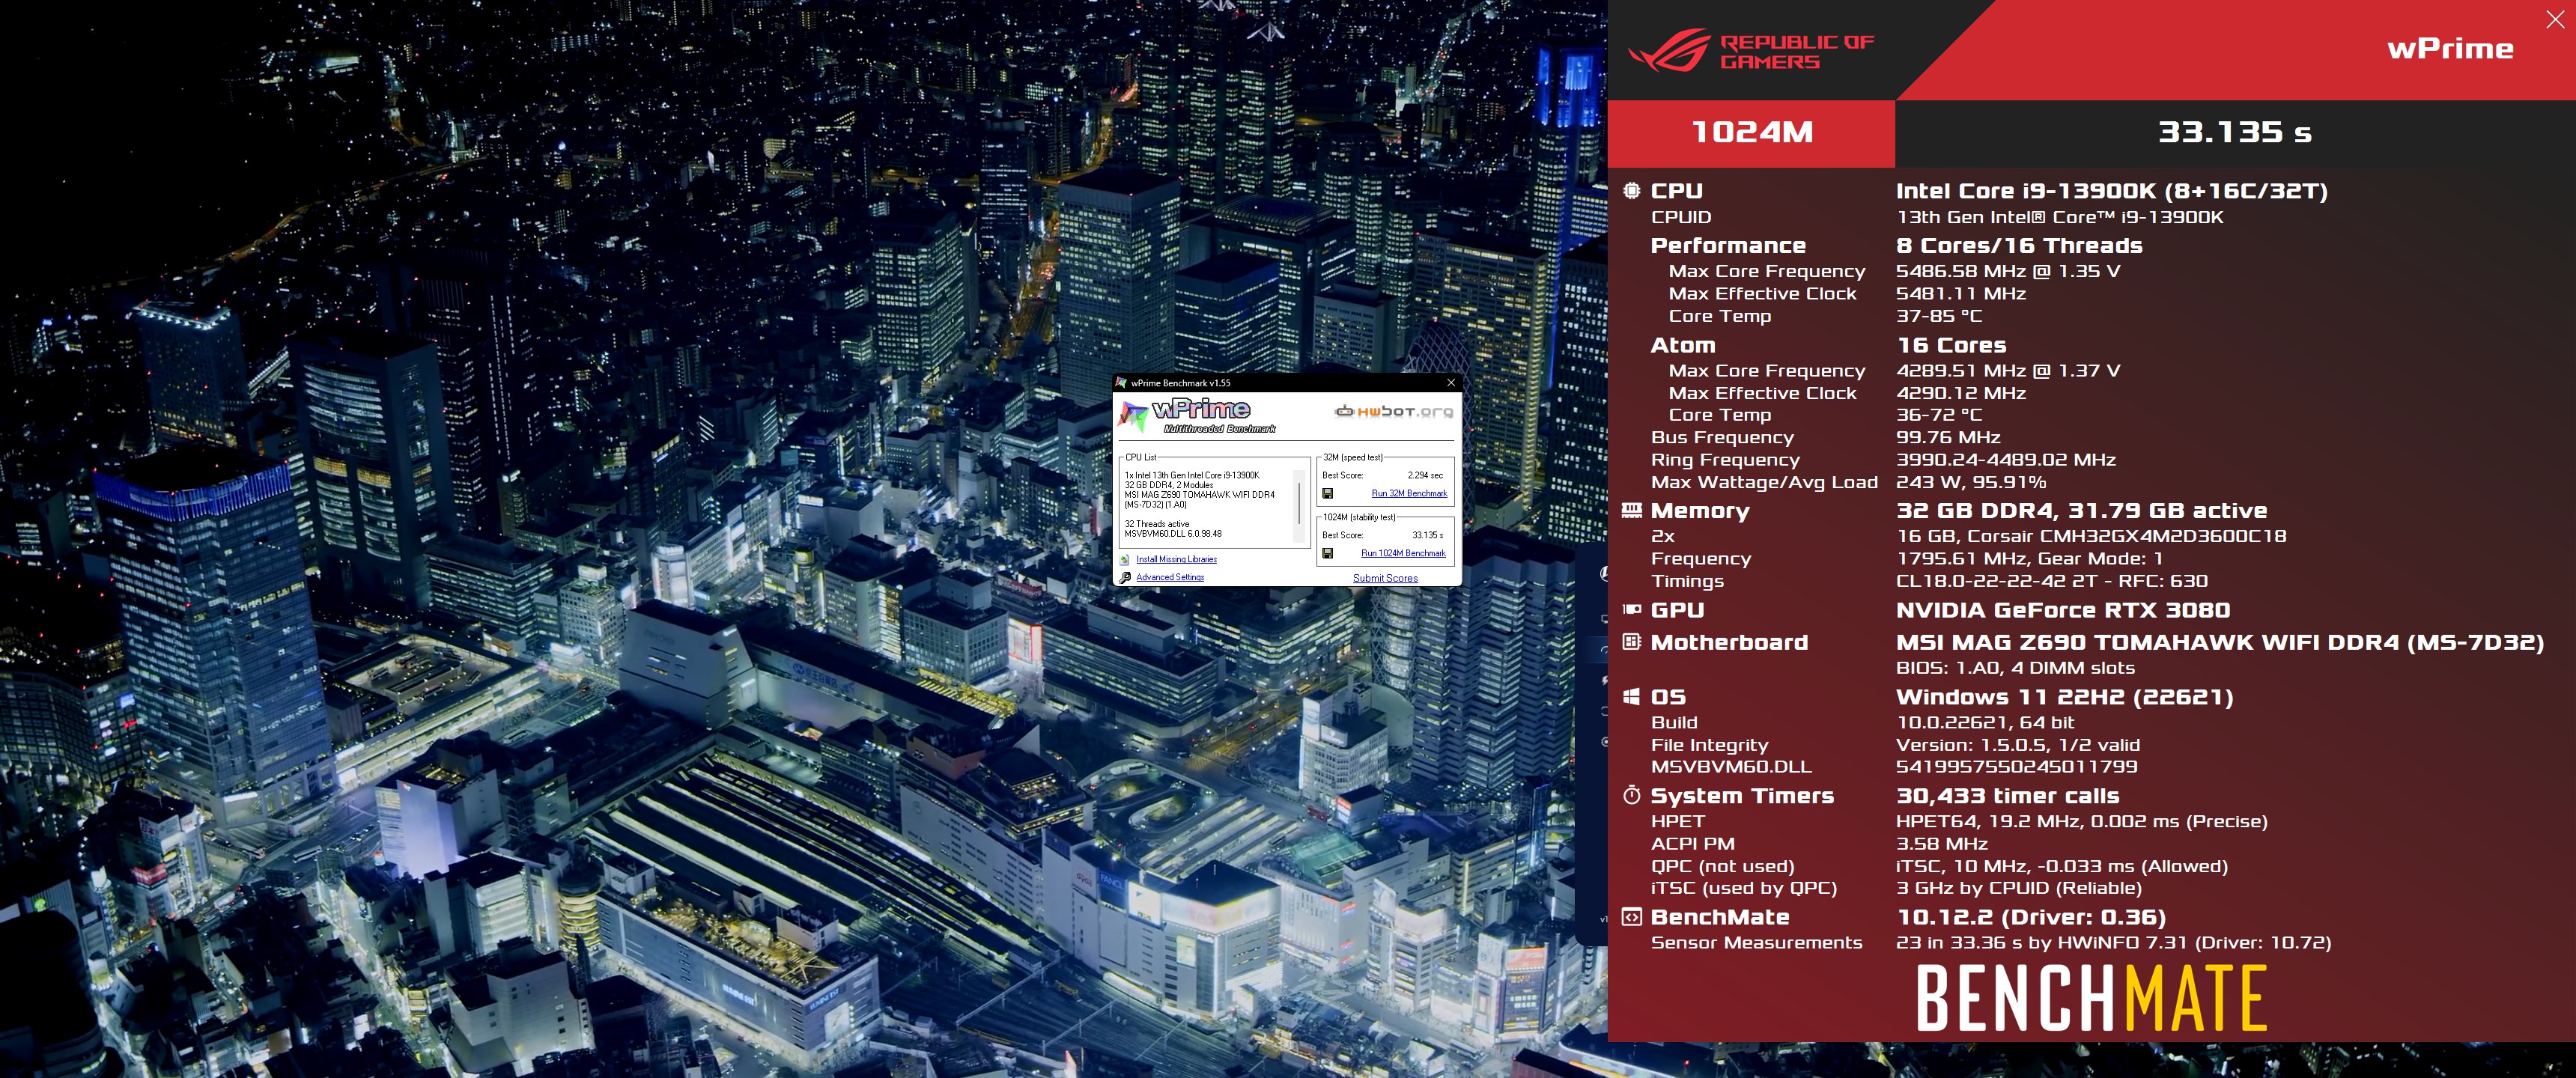
Task: Open the Advanced Settings link
Action: 1170,577
